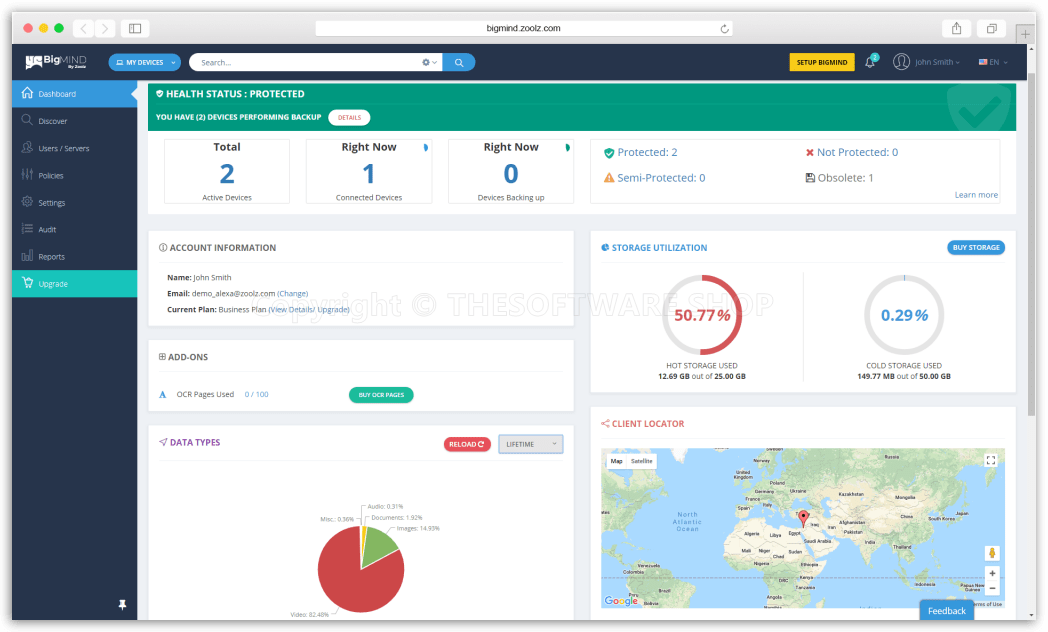Screen dimensions: 1048x632
Task: Open the LIFETIME period dropdown
Action: (x=530, y=443)
